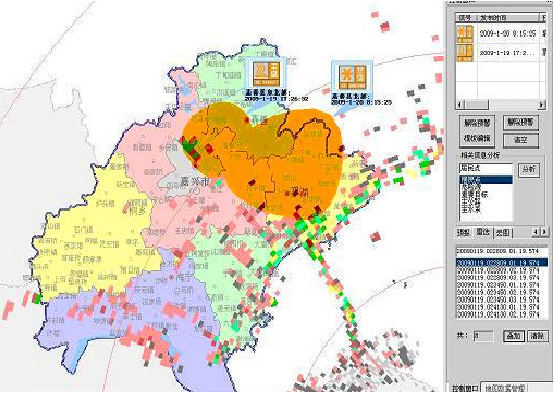Open the frost warning icon on the map
Viewport: 554px width, 393px height.
[267, 74]
